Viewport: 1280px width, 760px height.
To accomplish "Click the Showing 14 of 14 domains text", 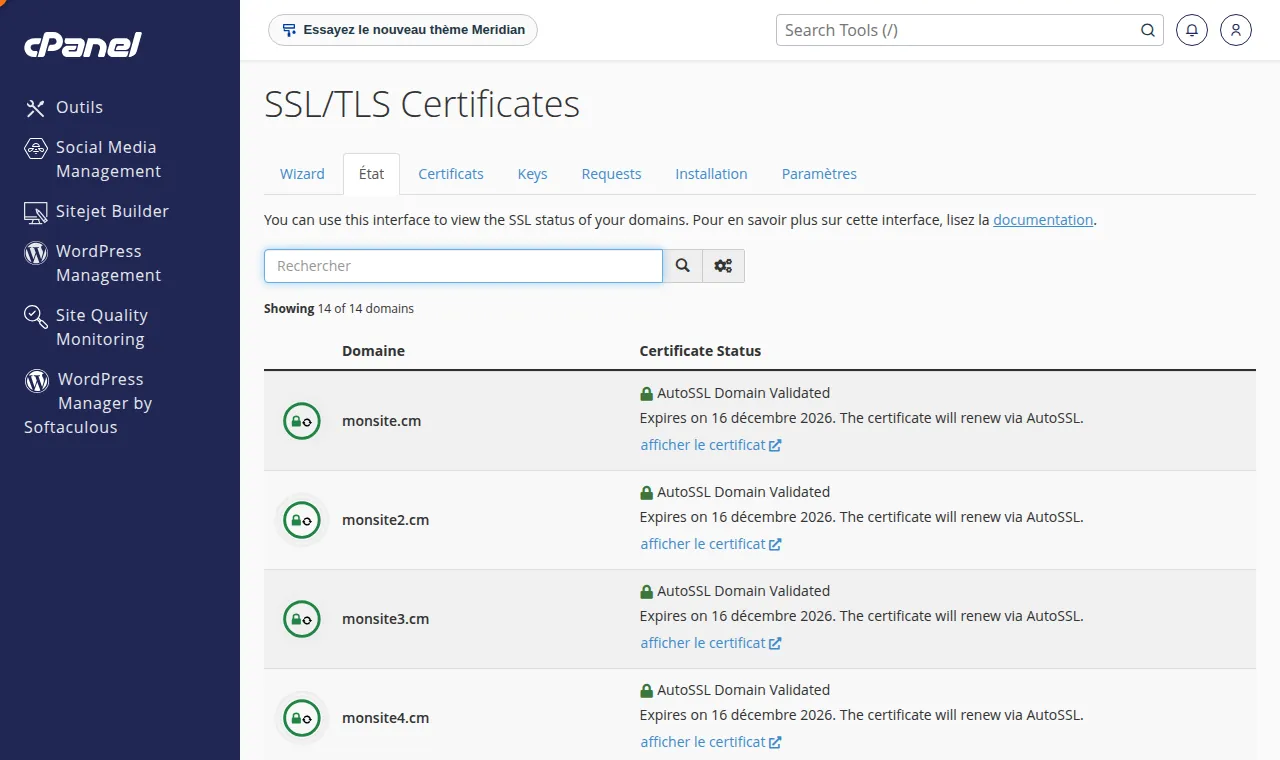I will [x=339, y=309].
